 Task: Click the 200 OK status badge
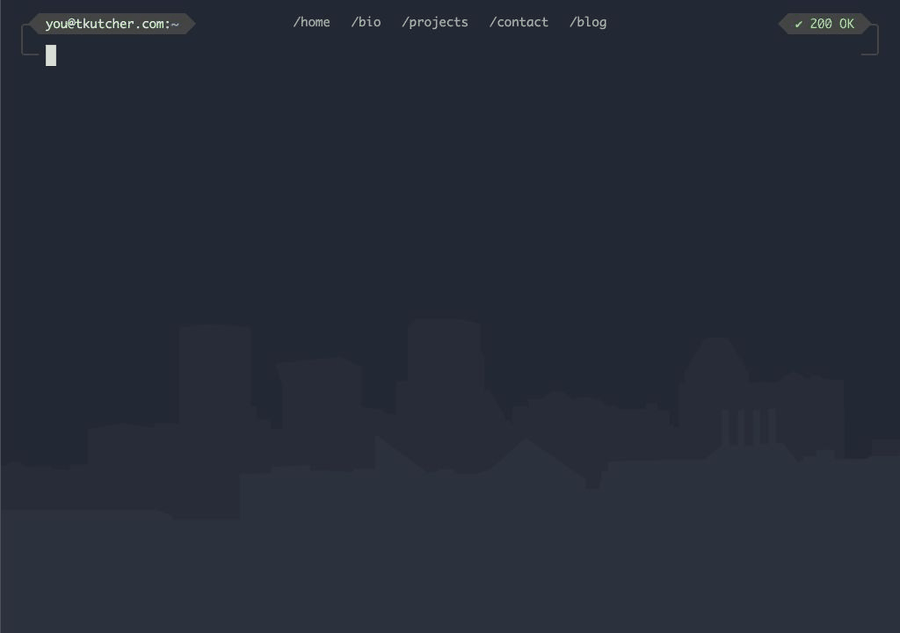[x=824, y=24]
